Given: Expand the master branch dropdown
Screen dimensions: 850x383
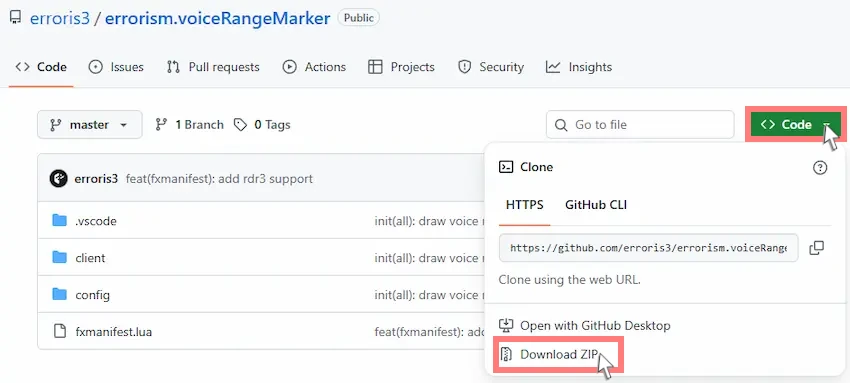Looking at the screenshot, I should pyautogui.click(x=89, y=125).
